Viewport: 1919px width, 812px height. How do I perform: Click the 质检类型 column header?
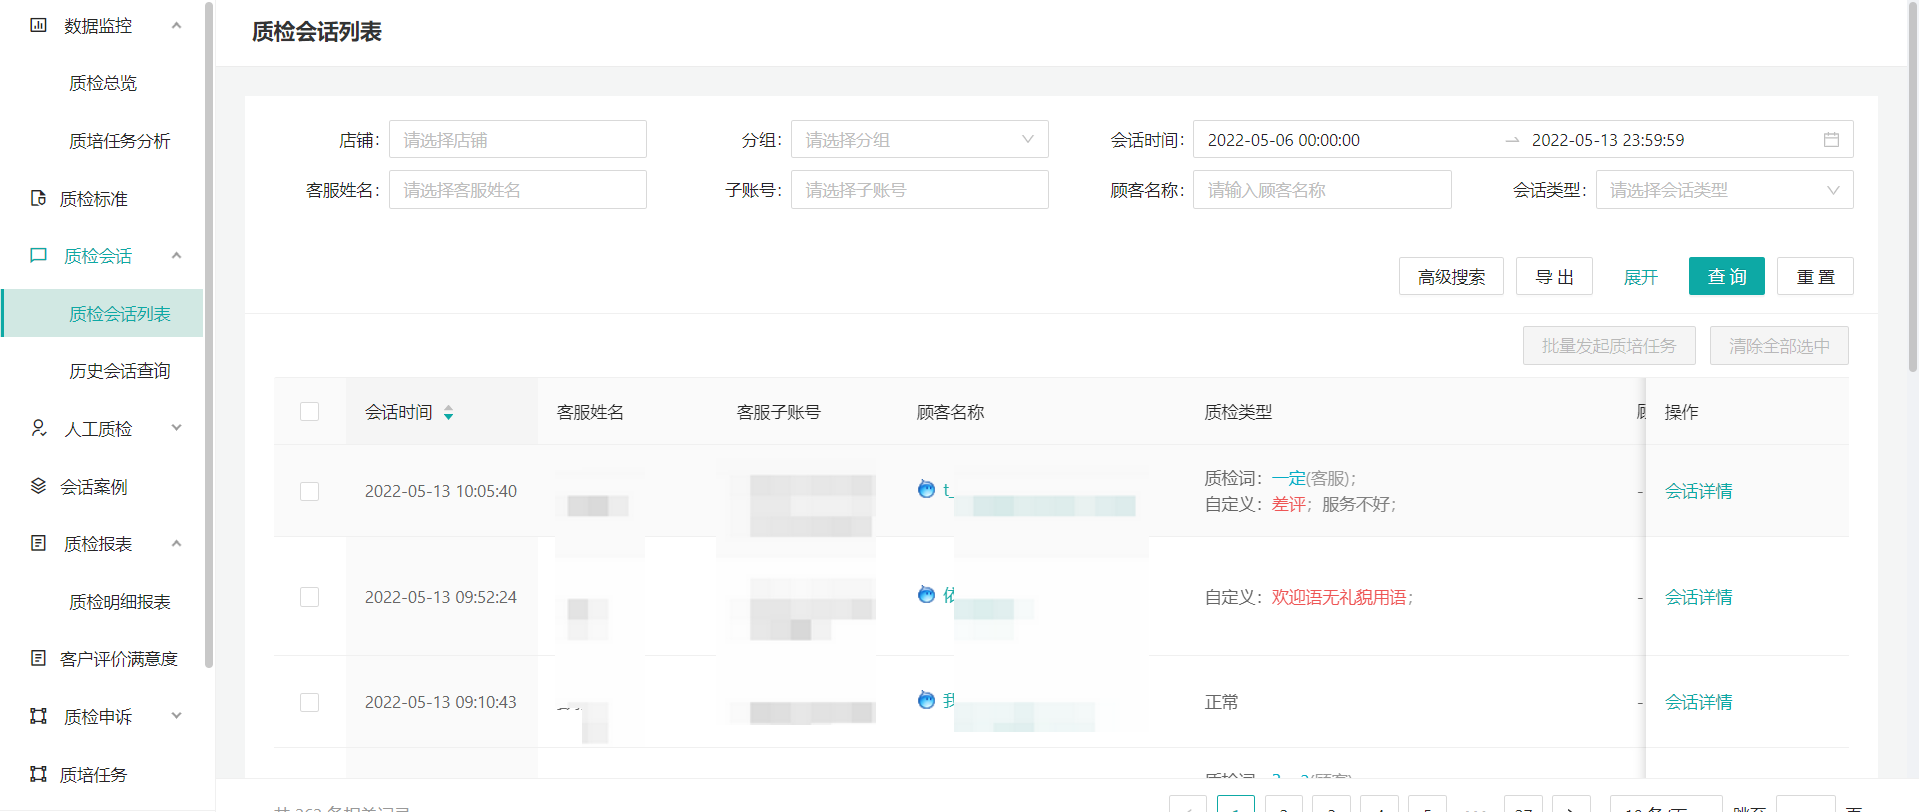pos(1238,412)
